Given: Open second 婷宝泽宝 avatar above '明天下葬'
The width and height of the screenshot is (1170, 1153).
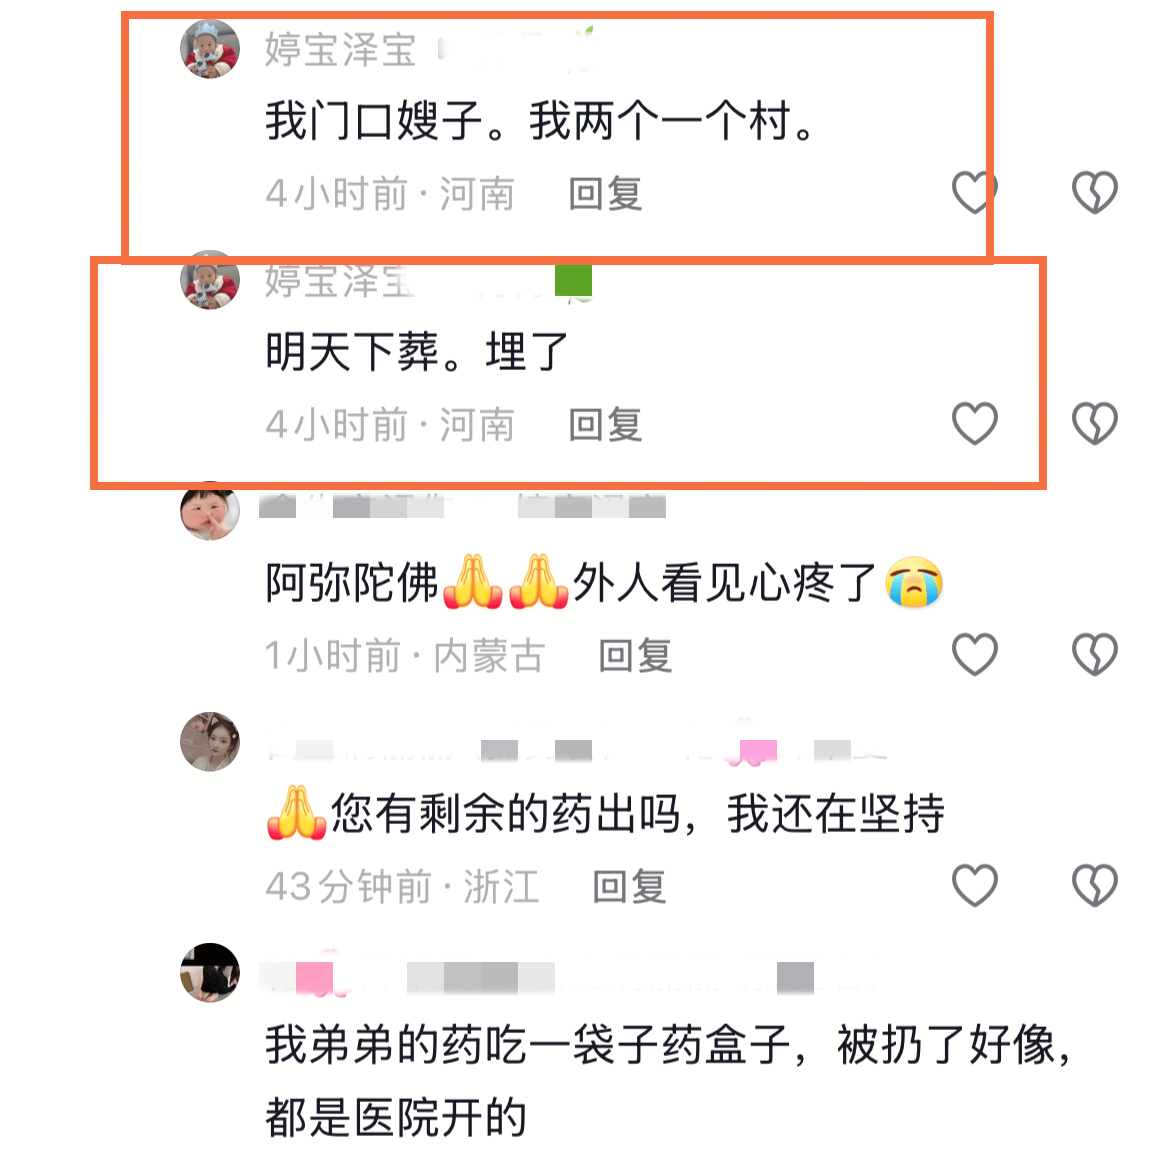Looking at the screenshot, I should coord(210,281).
